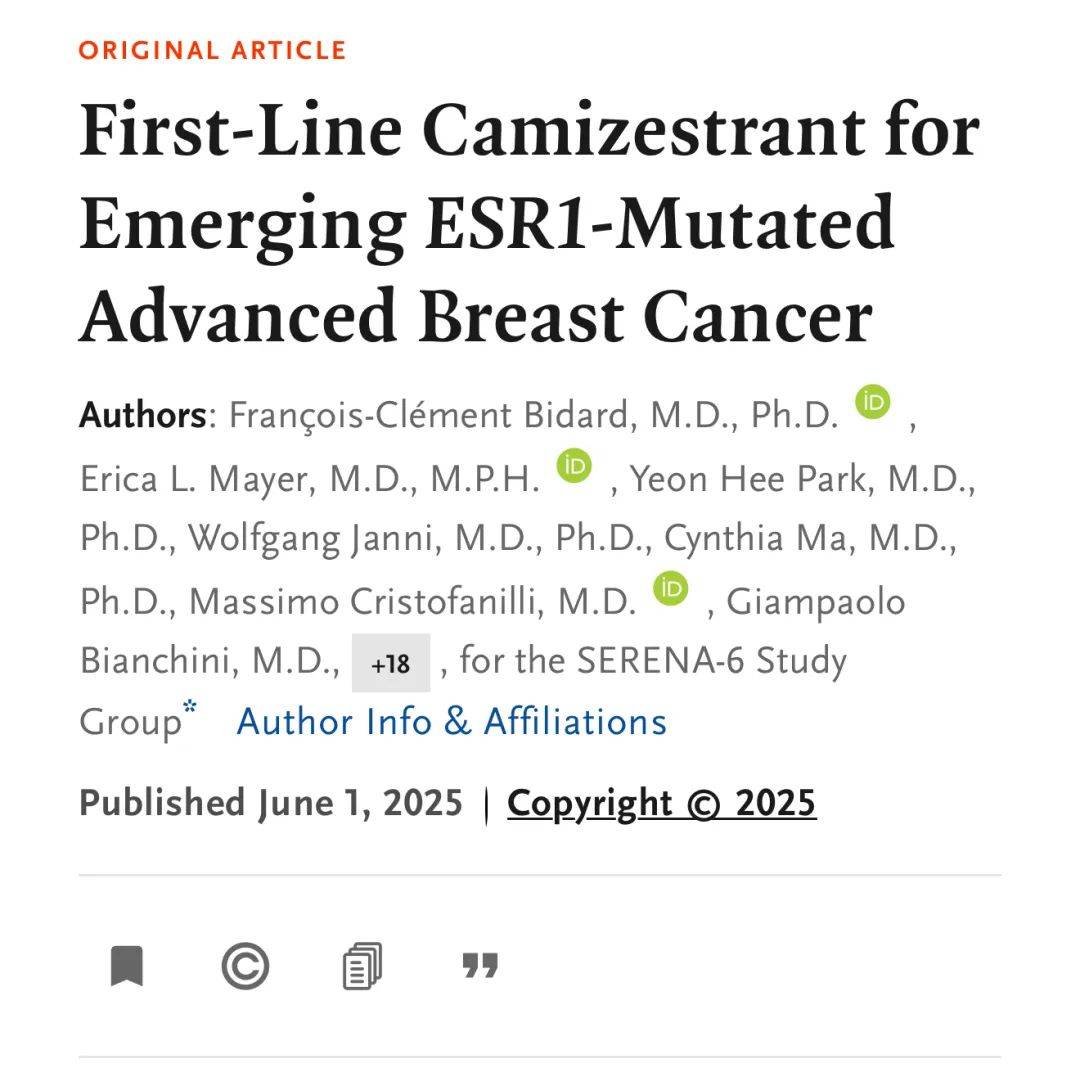Screen dimensions: 1080x1068
Task: Open author Wolfgang Janni details
Action: [315, 538]
